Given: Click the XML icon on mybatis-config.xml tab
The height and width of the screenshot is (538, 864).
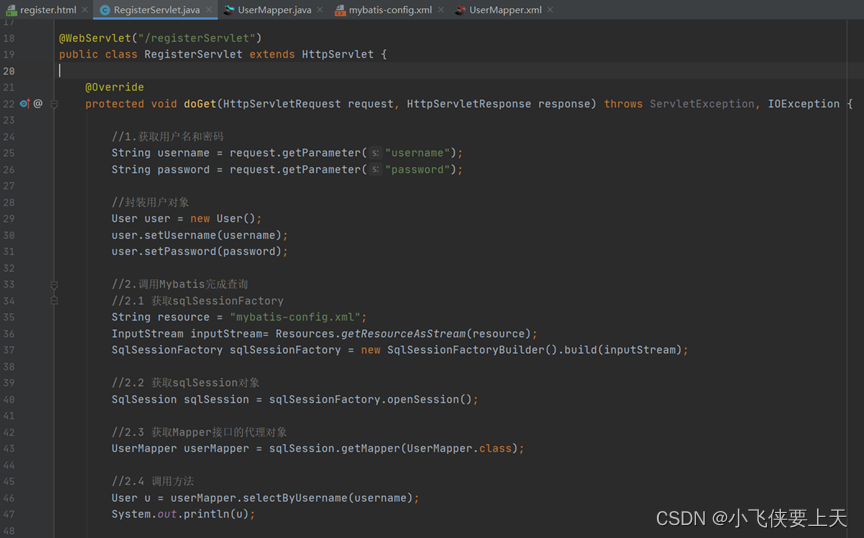Looking at the screenshot, I should tap(340, 10).
